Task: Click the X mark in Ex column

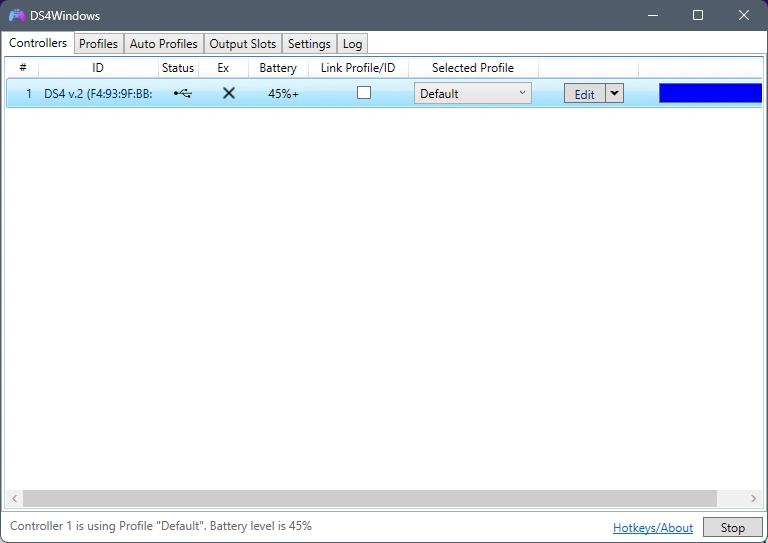Action: tap(229, 93)
